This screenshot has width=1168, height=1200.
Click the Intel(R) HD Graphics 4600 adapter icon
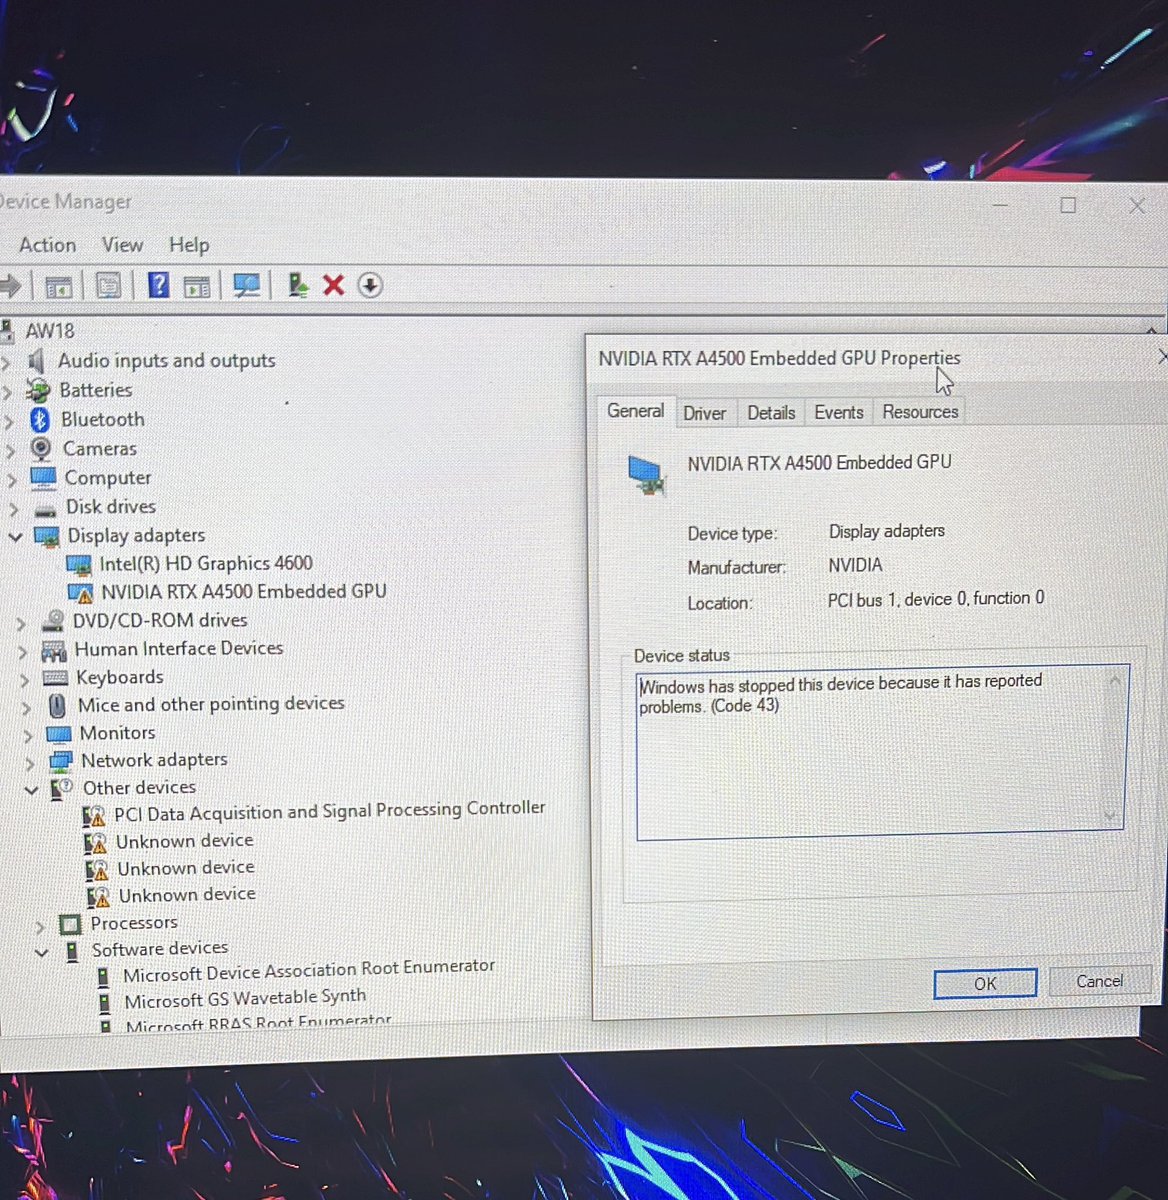[78, 565]
